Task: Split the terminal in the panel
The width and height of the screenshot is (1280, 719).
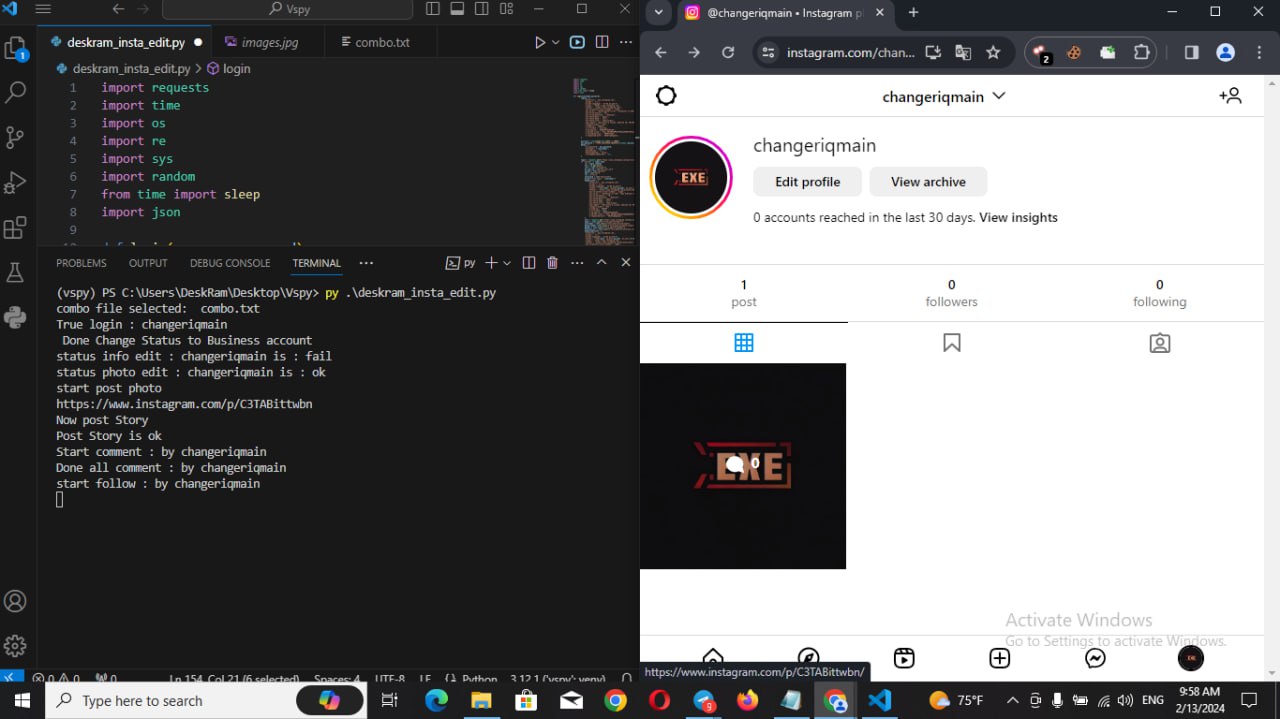Action: pyautogui.click(x=529, y=263)
